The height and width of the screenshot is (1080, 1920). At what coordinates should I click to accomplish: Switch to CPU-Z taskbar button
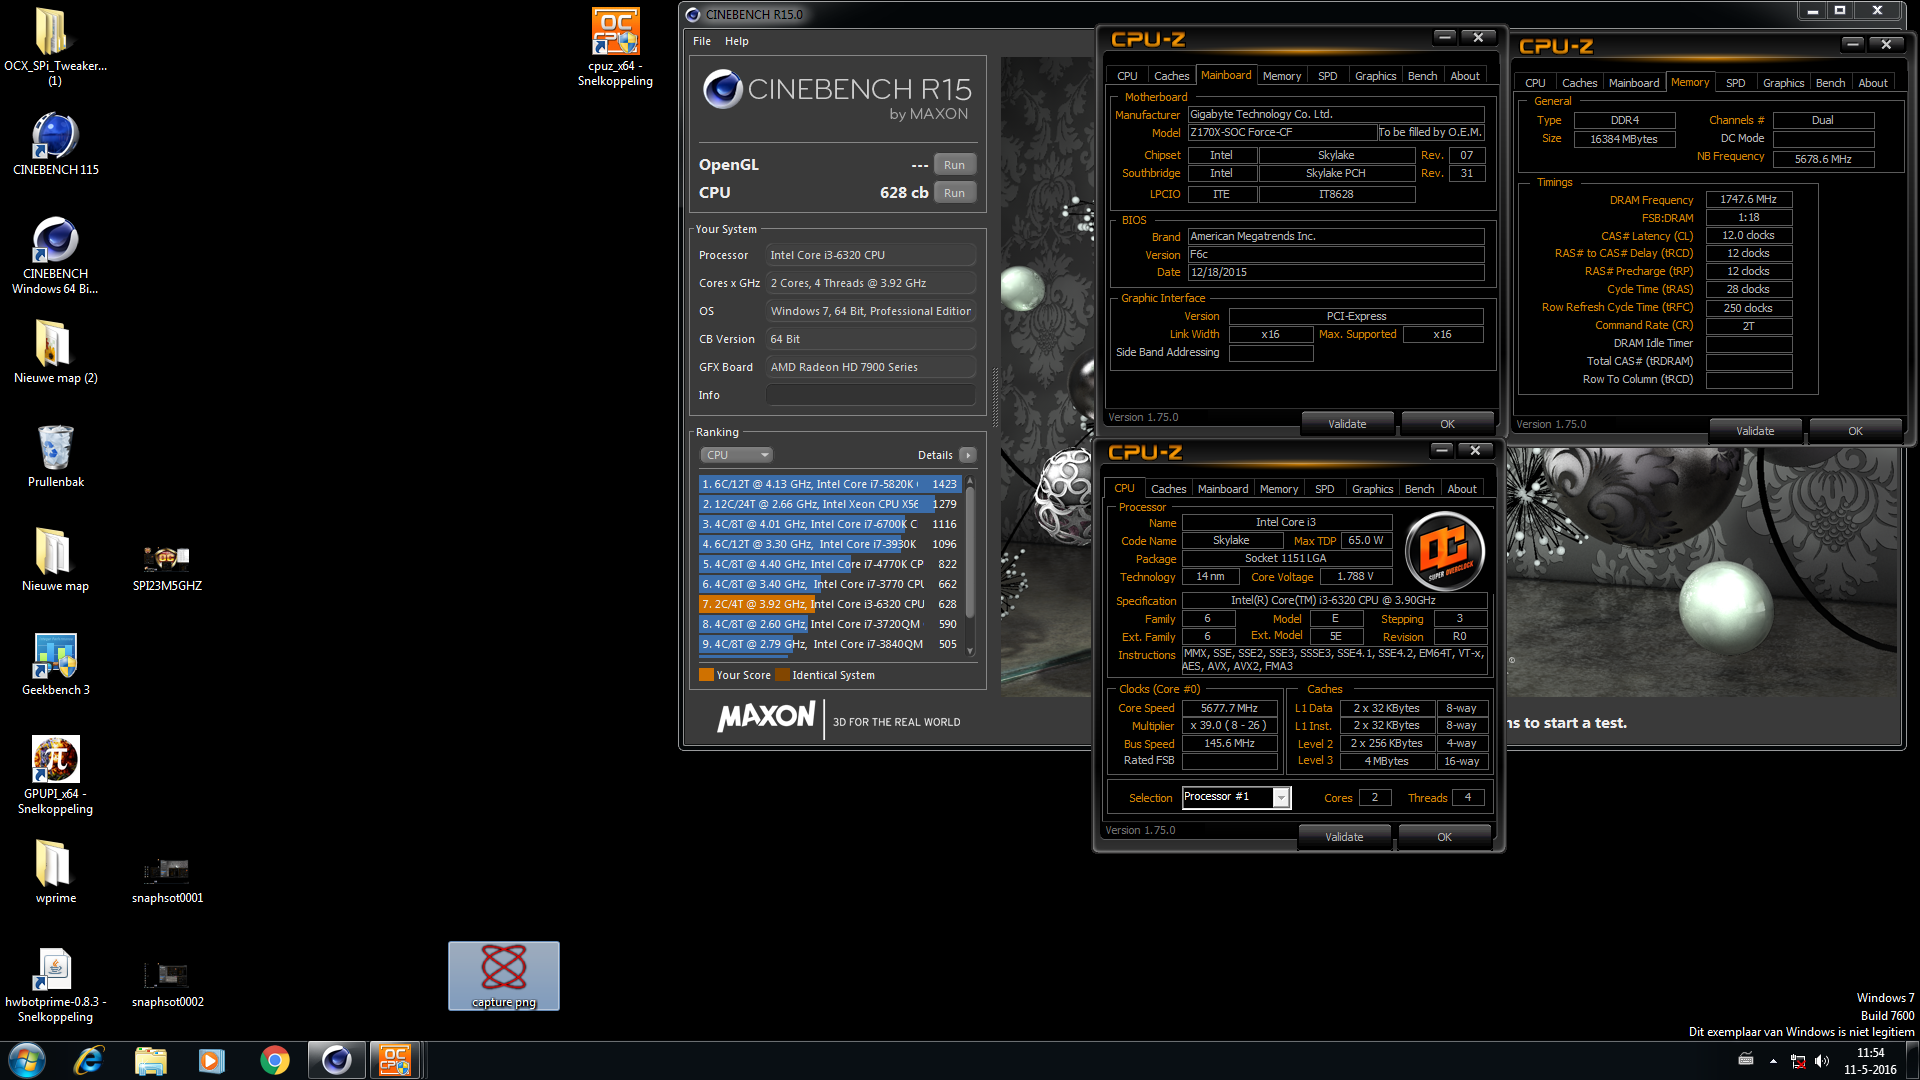[x=396, y=1060]
